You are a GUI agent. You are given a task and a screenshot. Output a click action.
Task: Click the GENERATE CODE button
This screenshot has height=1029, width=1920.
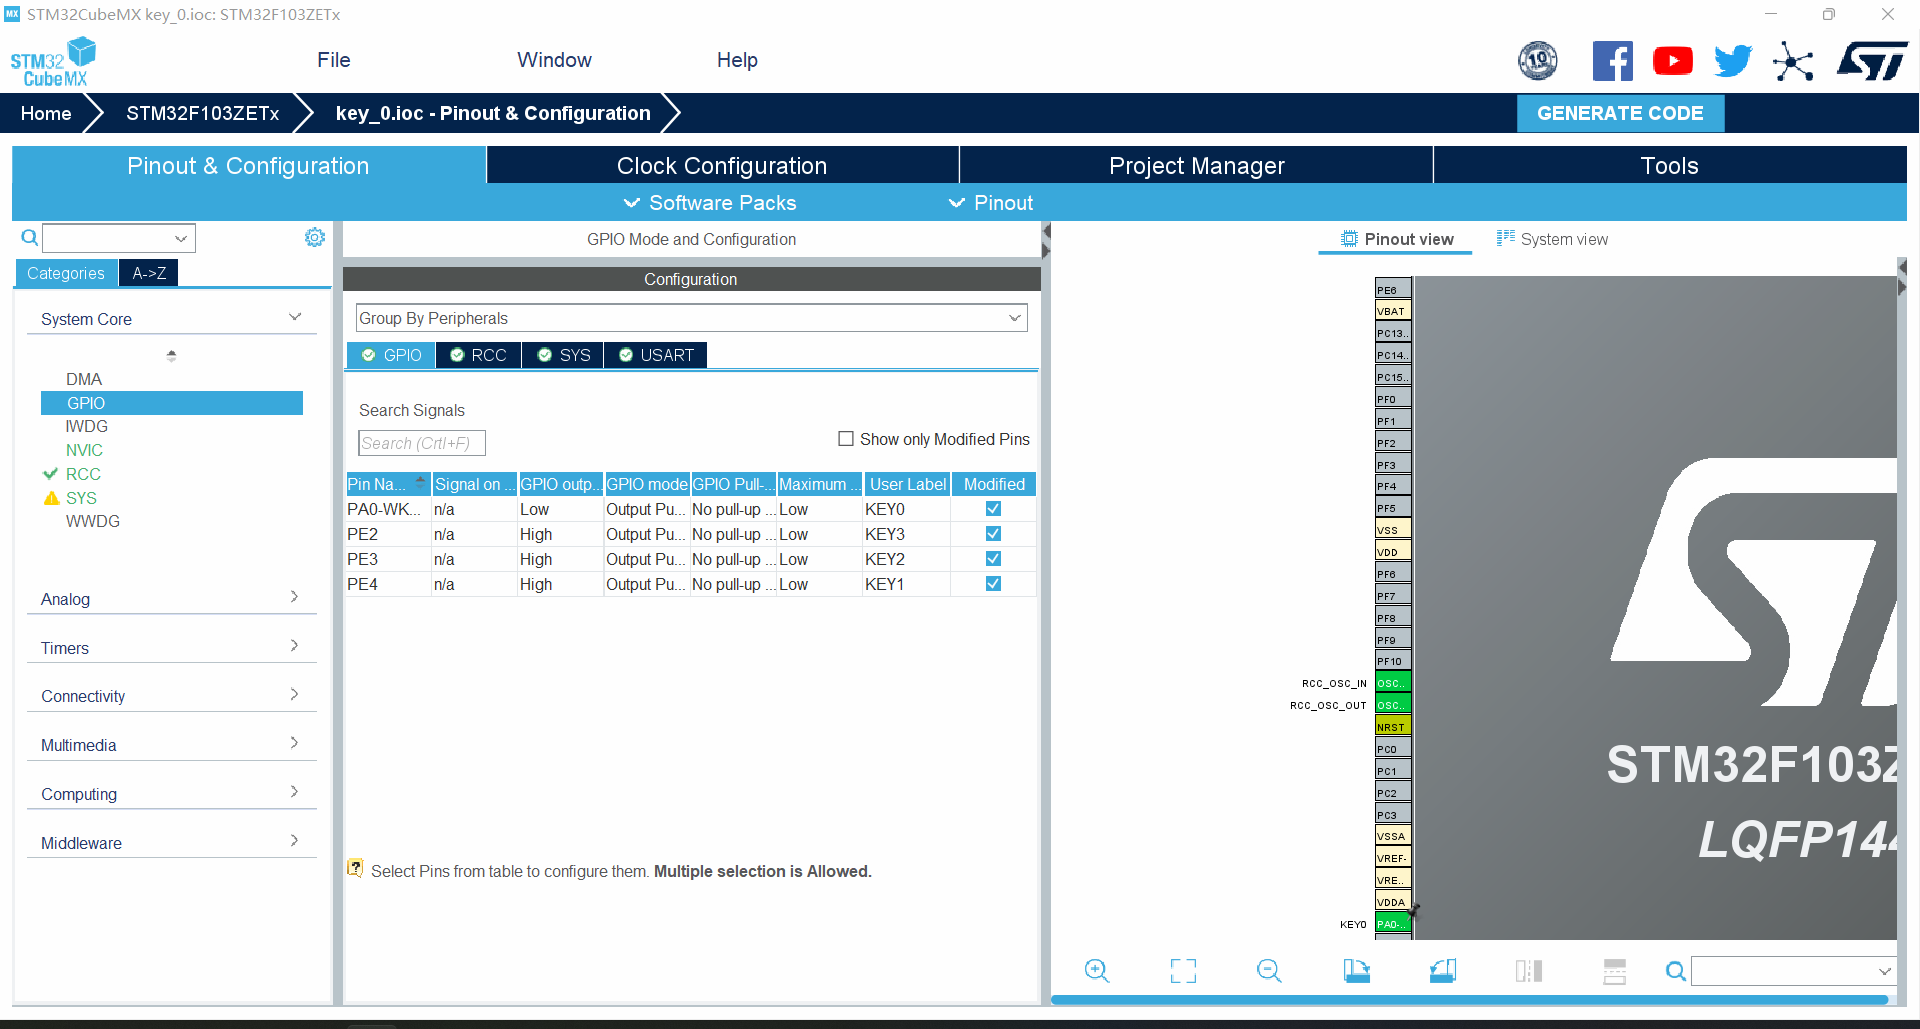point(1620,113)
